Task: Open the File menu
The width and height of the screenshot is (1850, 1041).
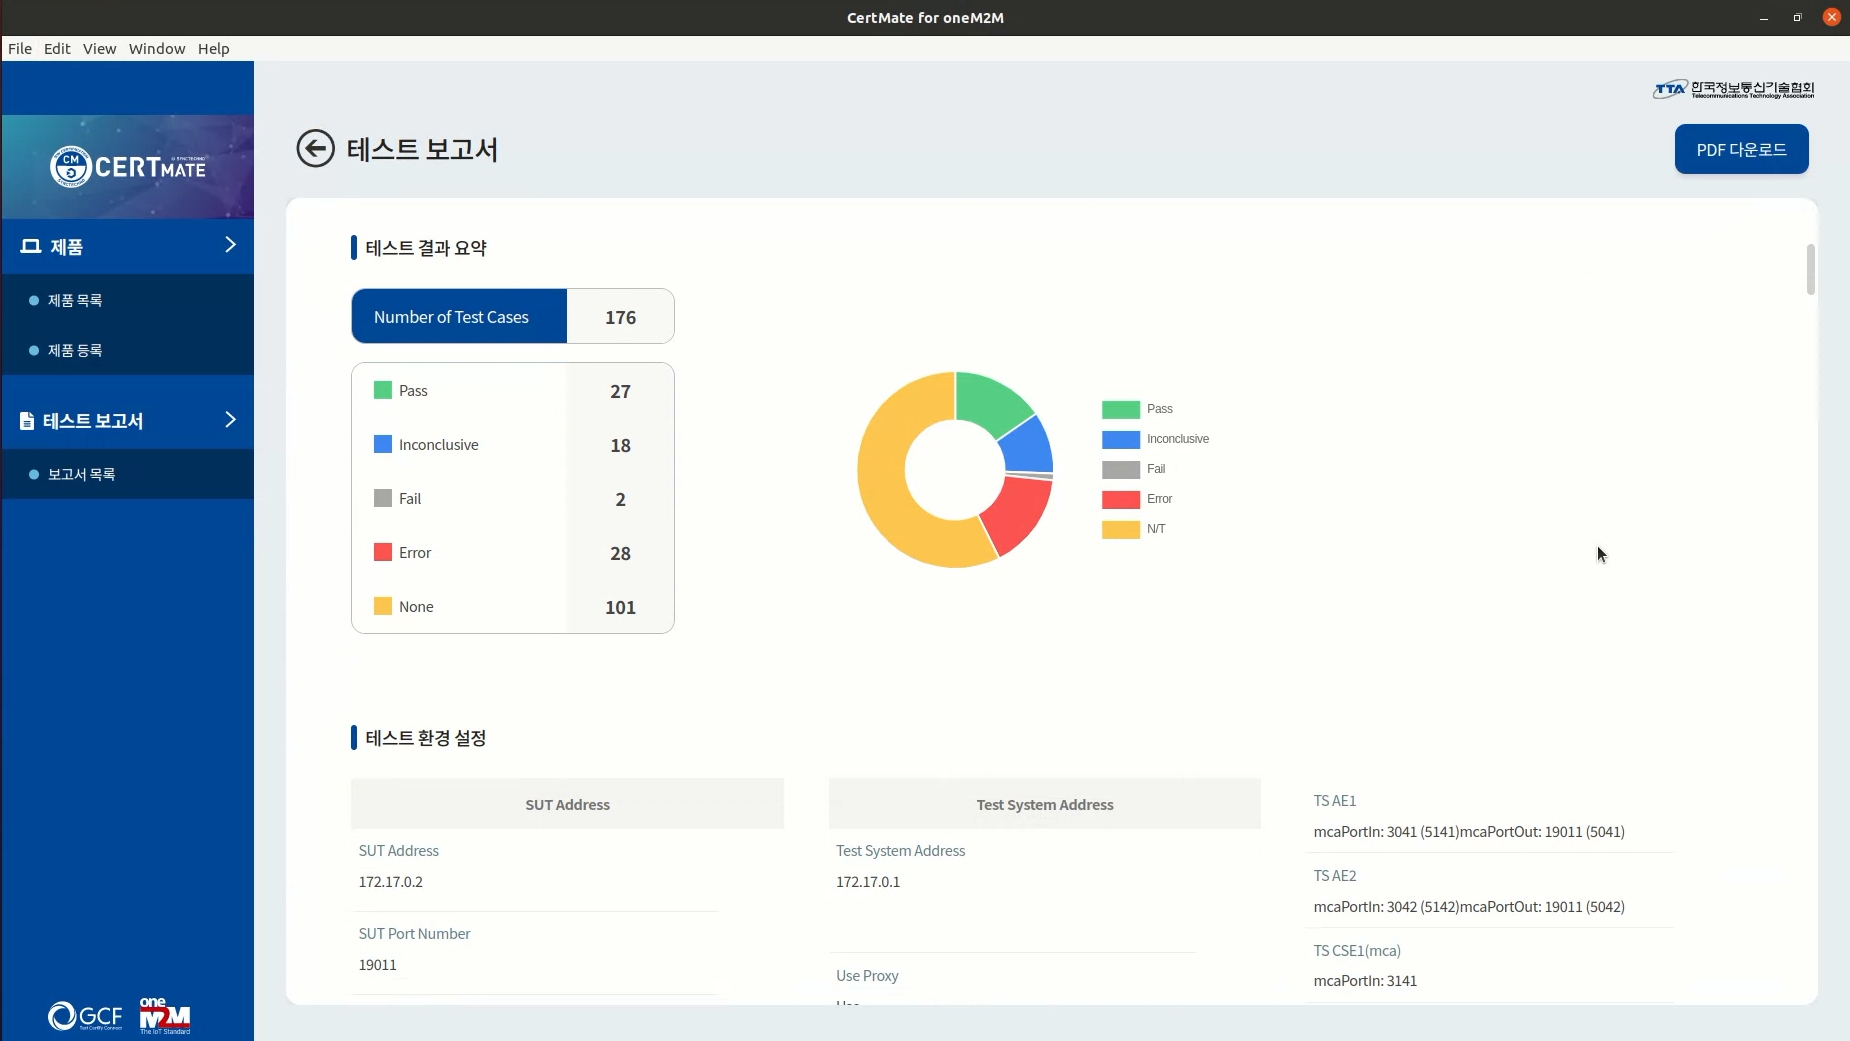Action: (20, 48)
